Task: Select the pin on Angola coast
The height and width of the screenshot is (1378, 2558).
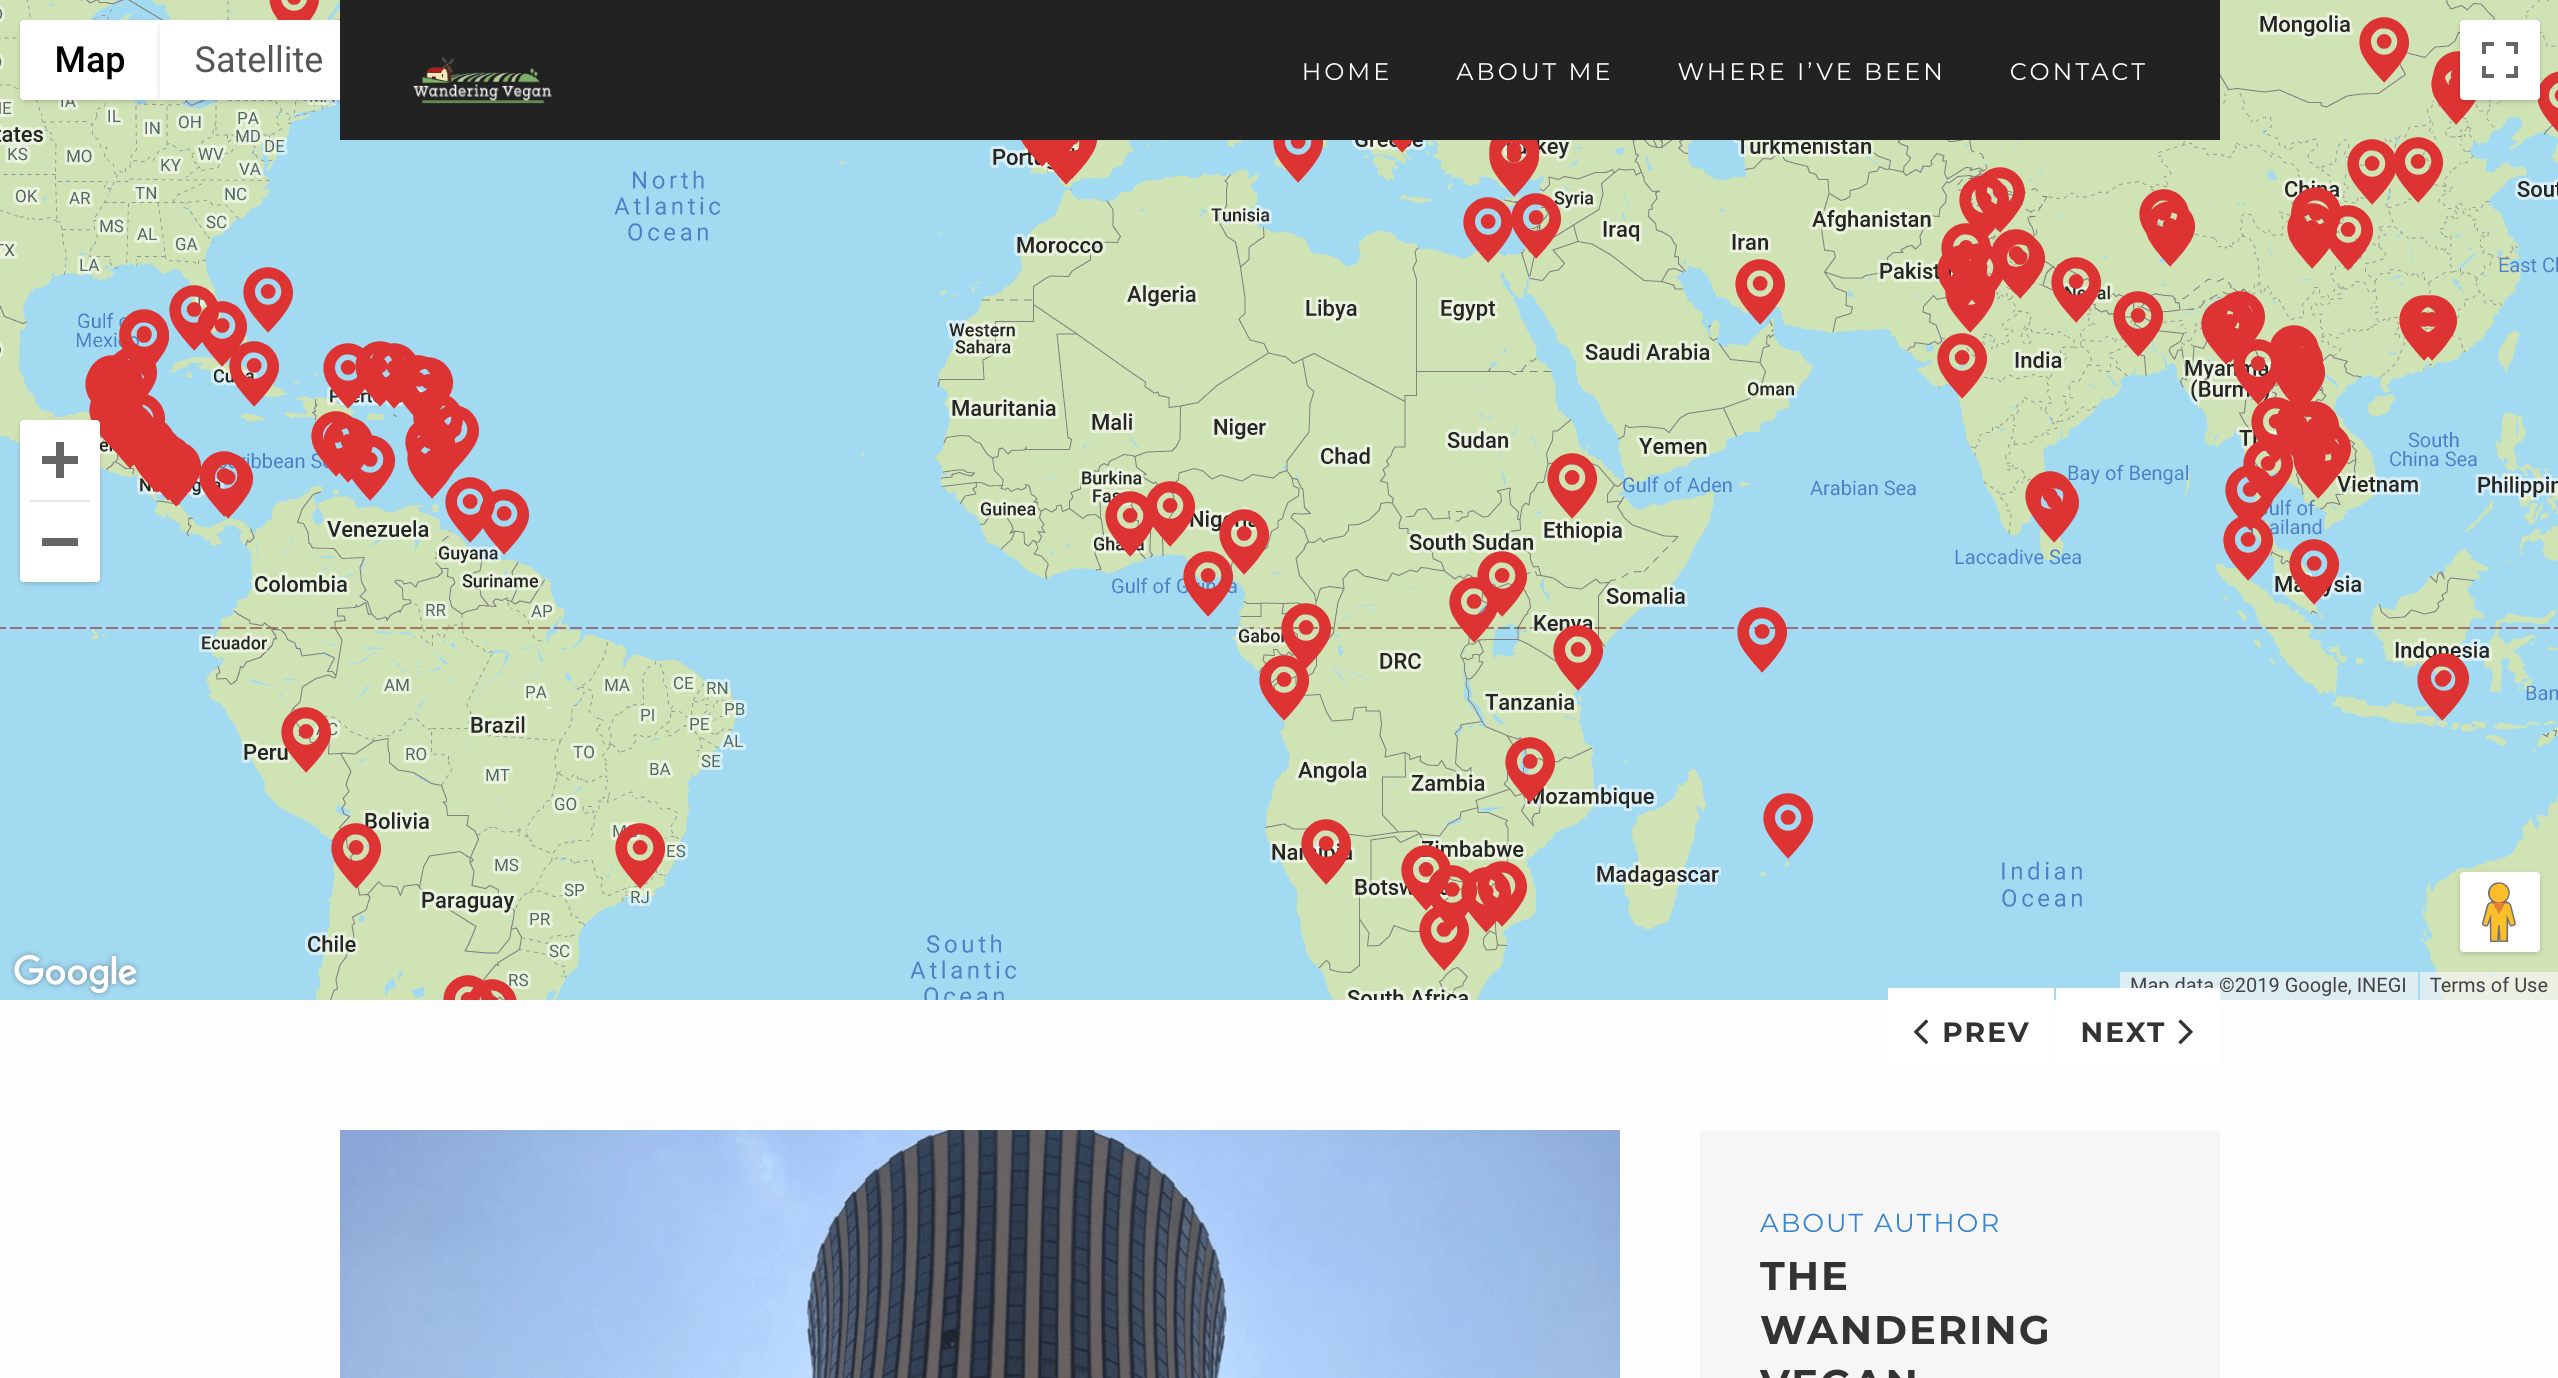Action: (x=1284, y=686)
